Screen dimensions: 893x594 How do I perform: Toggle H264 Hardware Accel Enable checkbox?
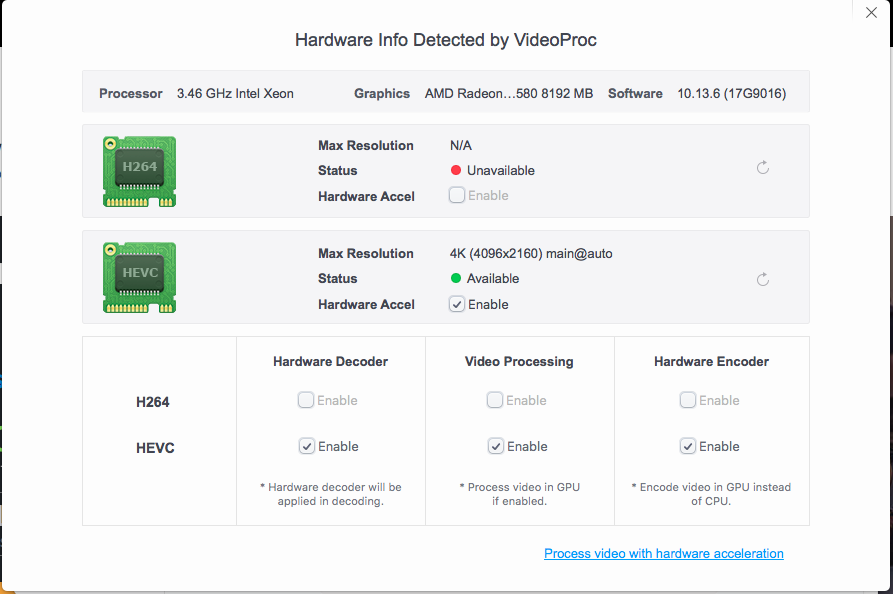[457, 195]
